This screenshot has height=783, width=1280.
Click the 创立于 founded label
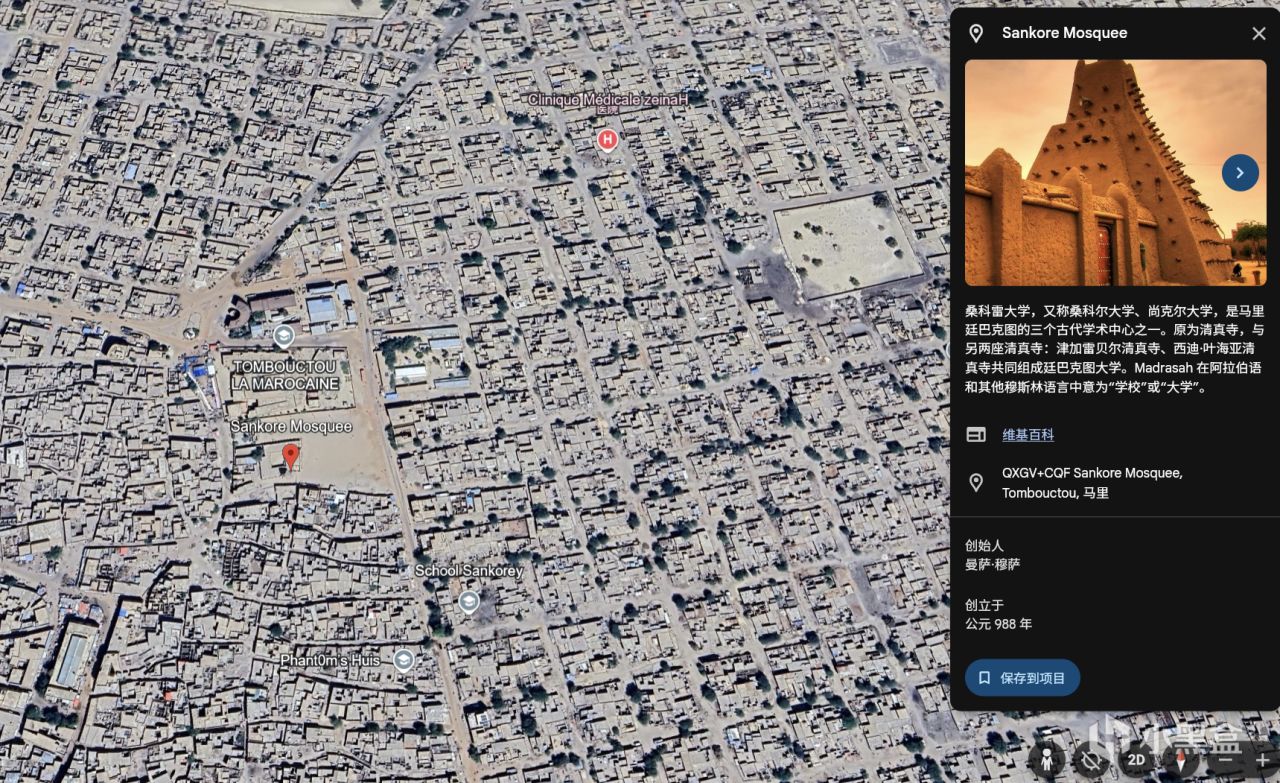point(984,605)
